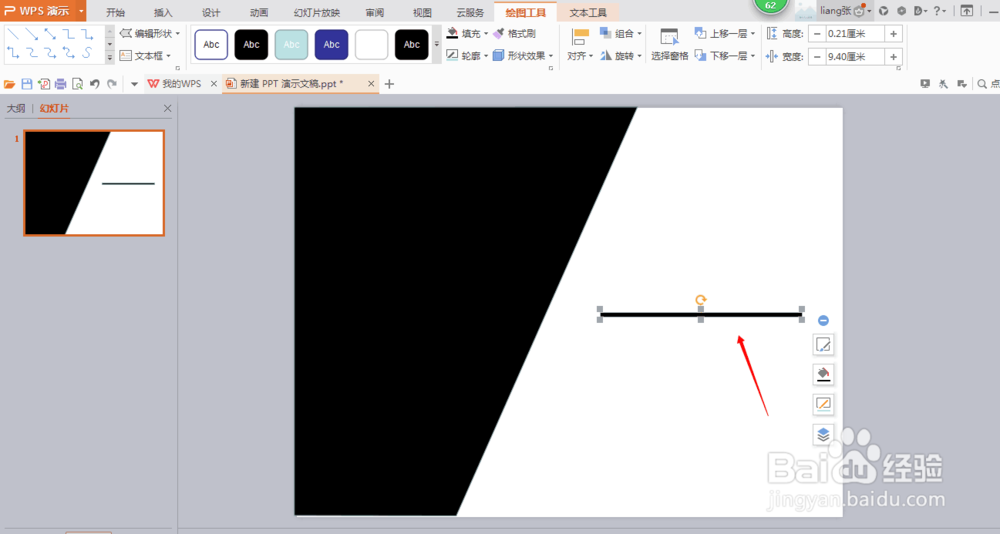Viewport: 1000px width, 534px height.
Task: Open Print Preview
Action: (77, 84)
